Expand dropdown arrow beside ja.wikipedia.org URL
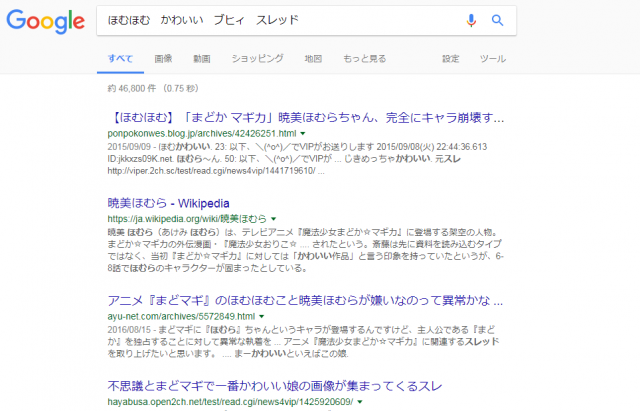640x411 pixels. tap(273, 219)
